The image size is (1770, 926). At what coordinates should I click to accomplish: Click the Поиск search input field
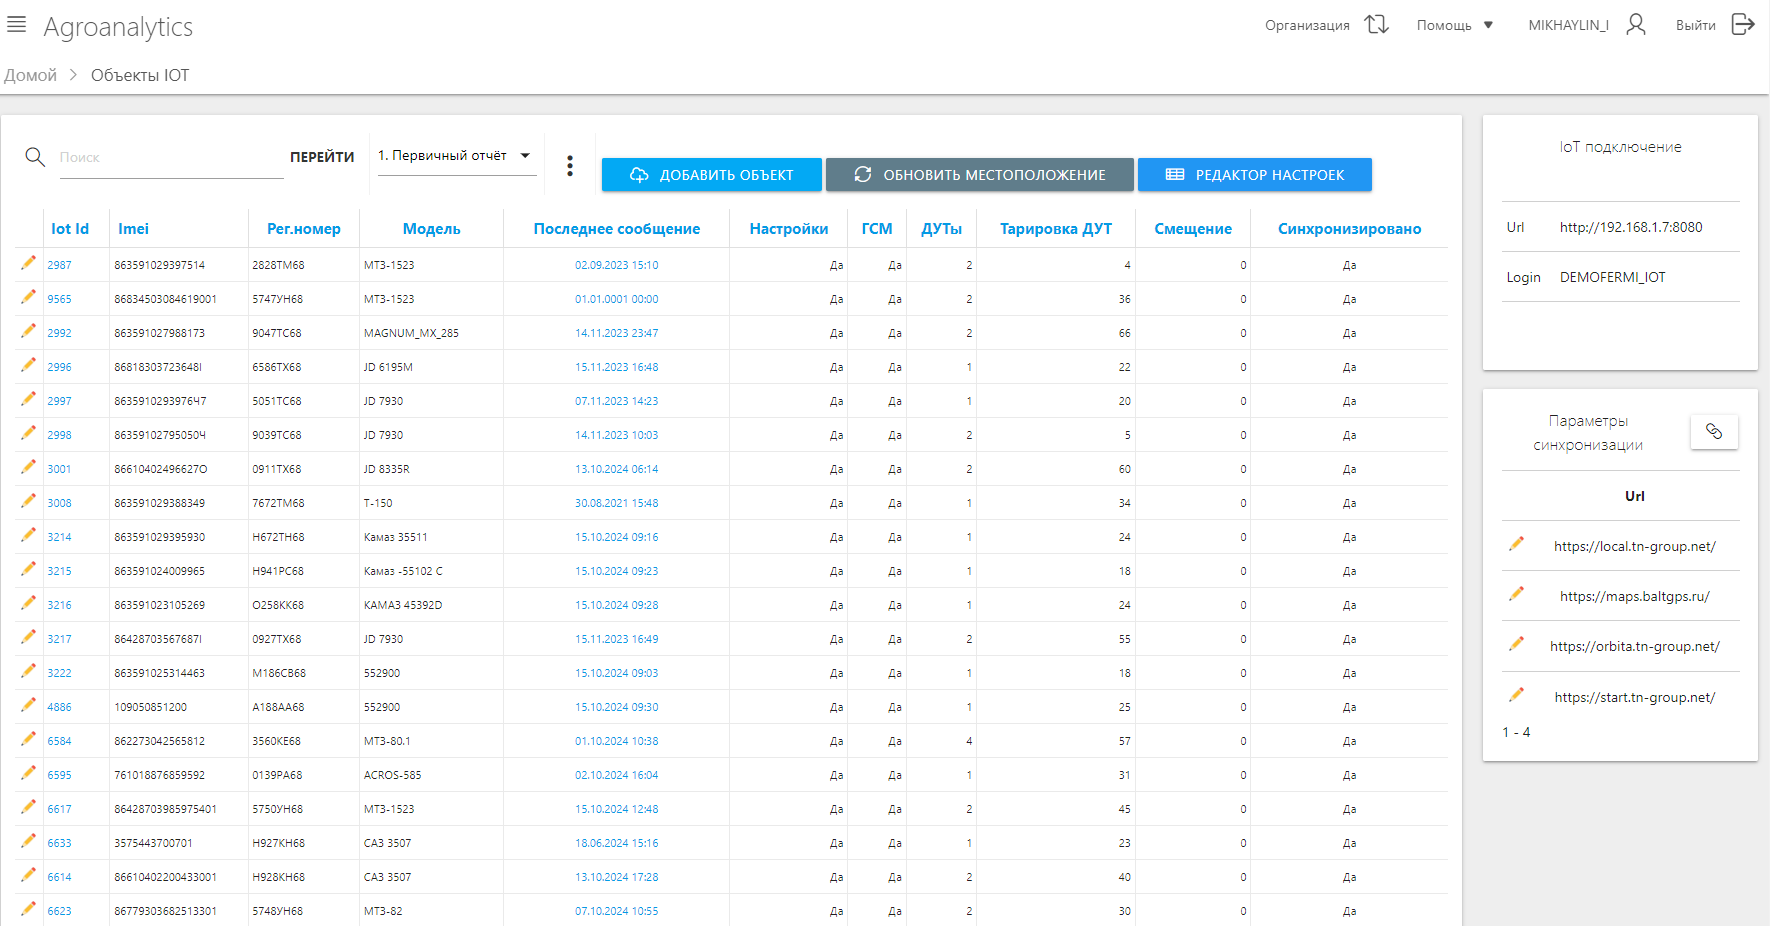tap(170, 158)
